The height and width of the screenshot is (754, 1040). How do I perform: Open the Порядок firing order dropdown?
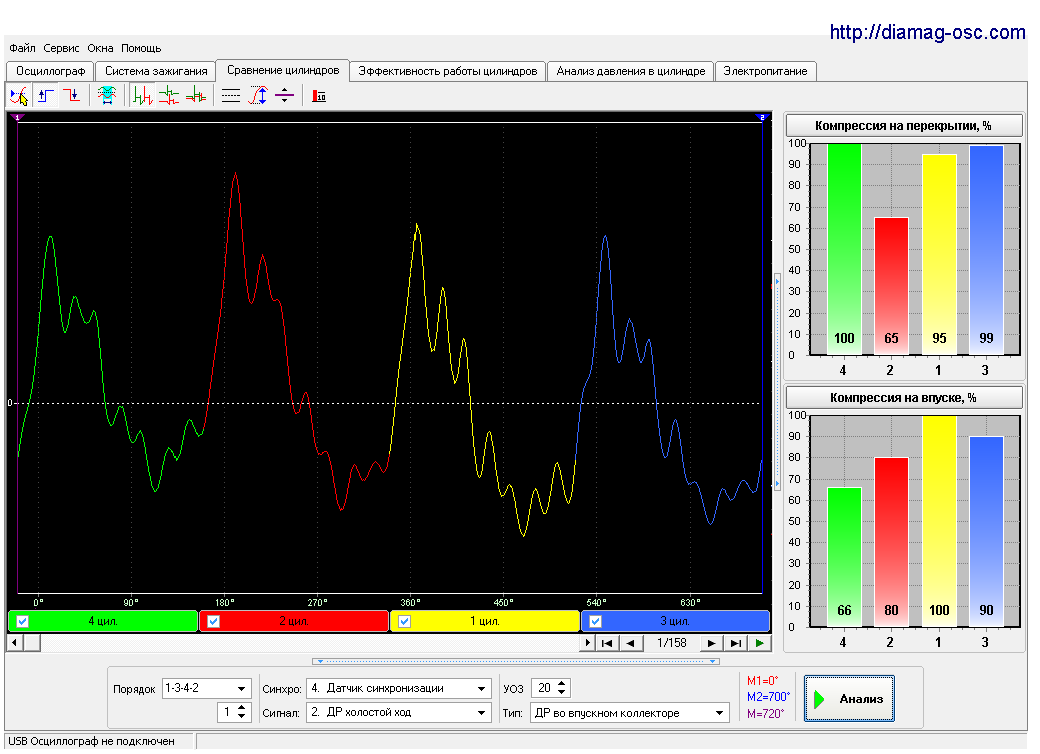241,688
